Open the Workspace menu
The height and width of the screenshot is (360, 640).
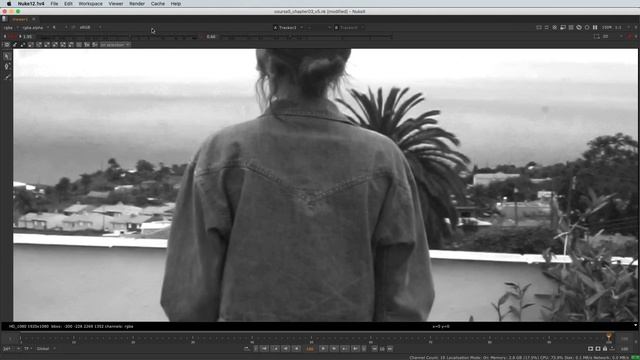click(90, 4)
